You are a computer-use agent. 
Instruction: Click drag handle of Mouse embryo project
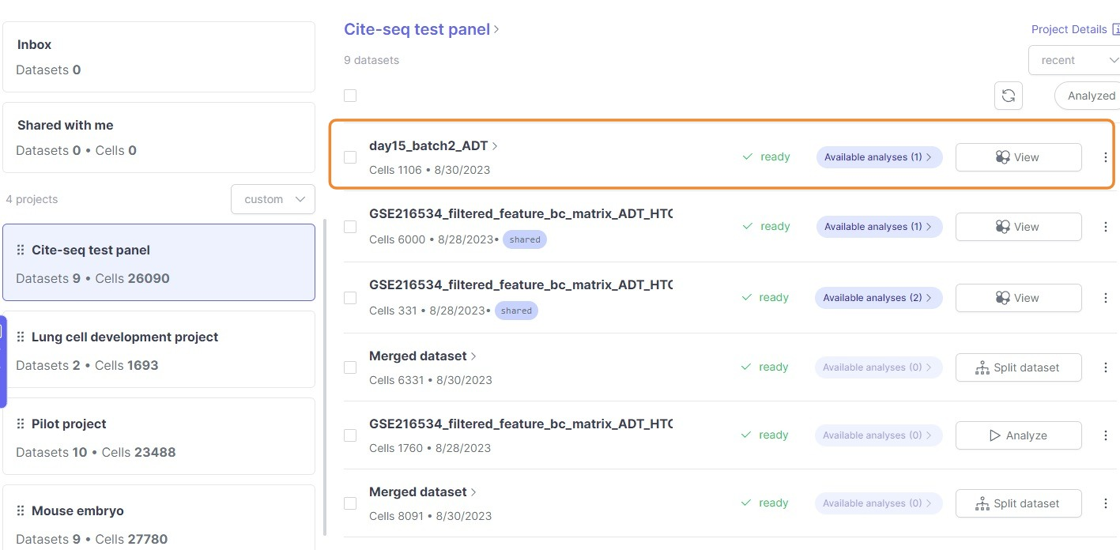coord(21,511)
